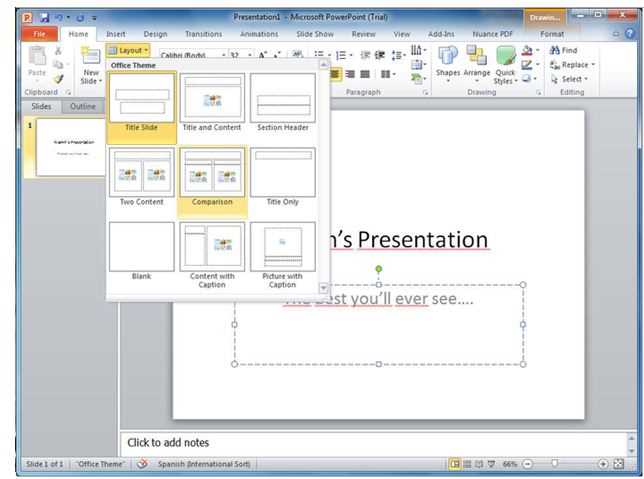Click the Format Painter brush icon
644x479 pixels.
pyautogui.click(x=58, y=79)
